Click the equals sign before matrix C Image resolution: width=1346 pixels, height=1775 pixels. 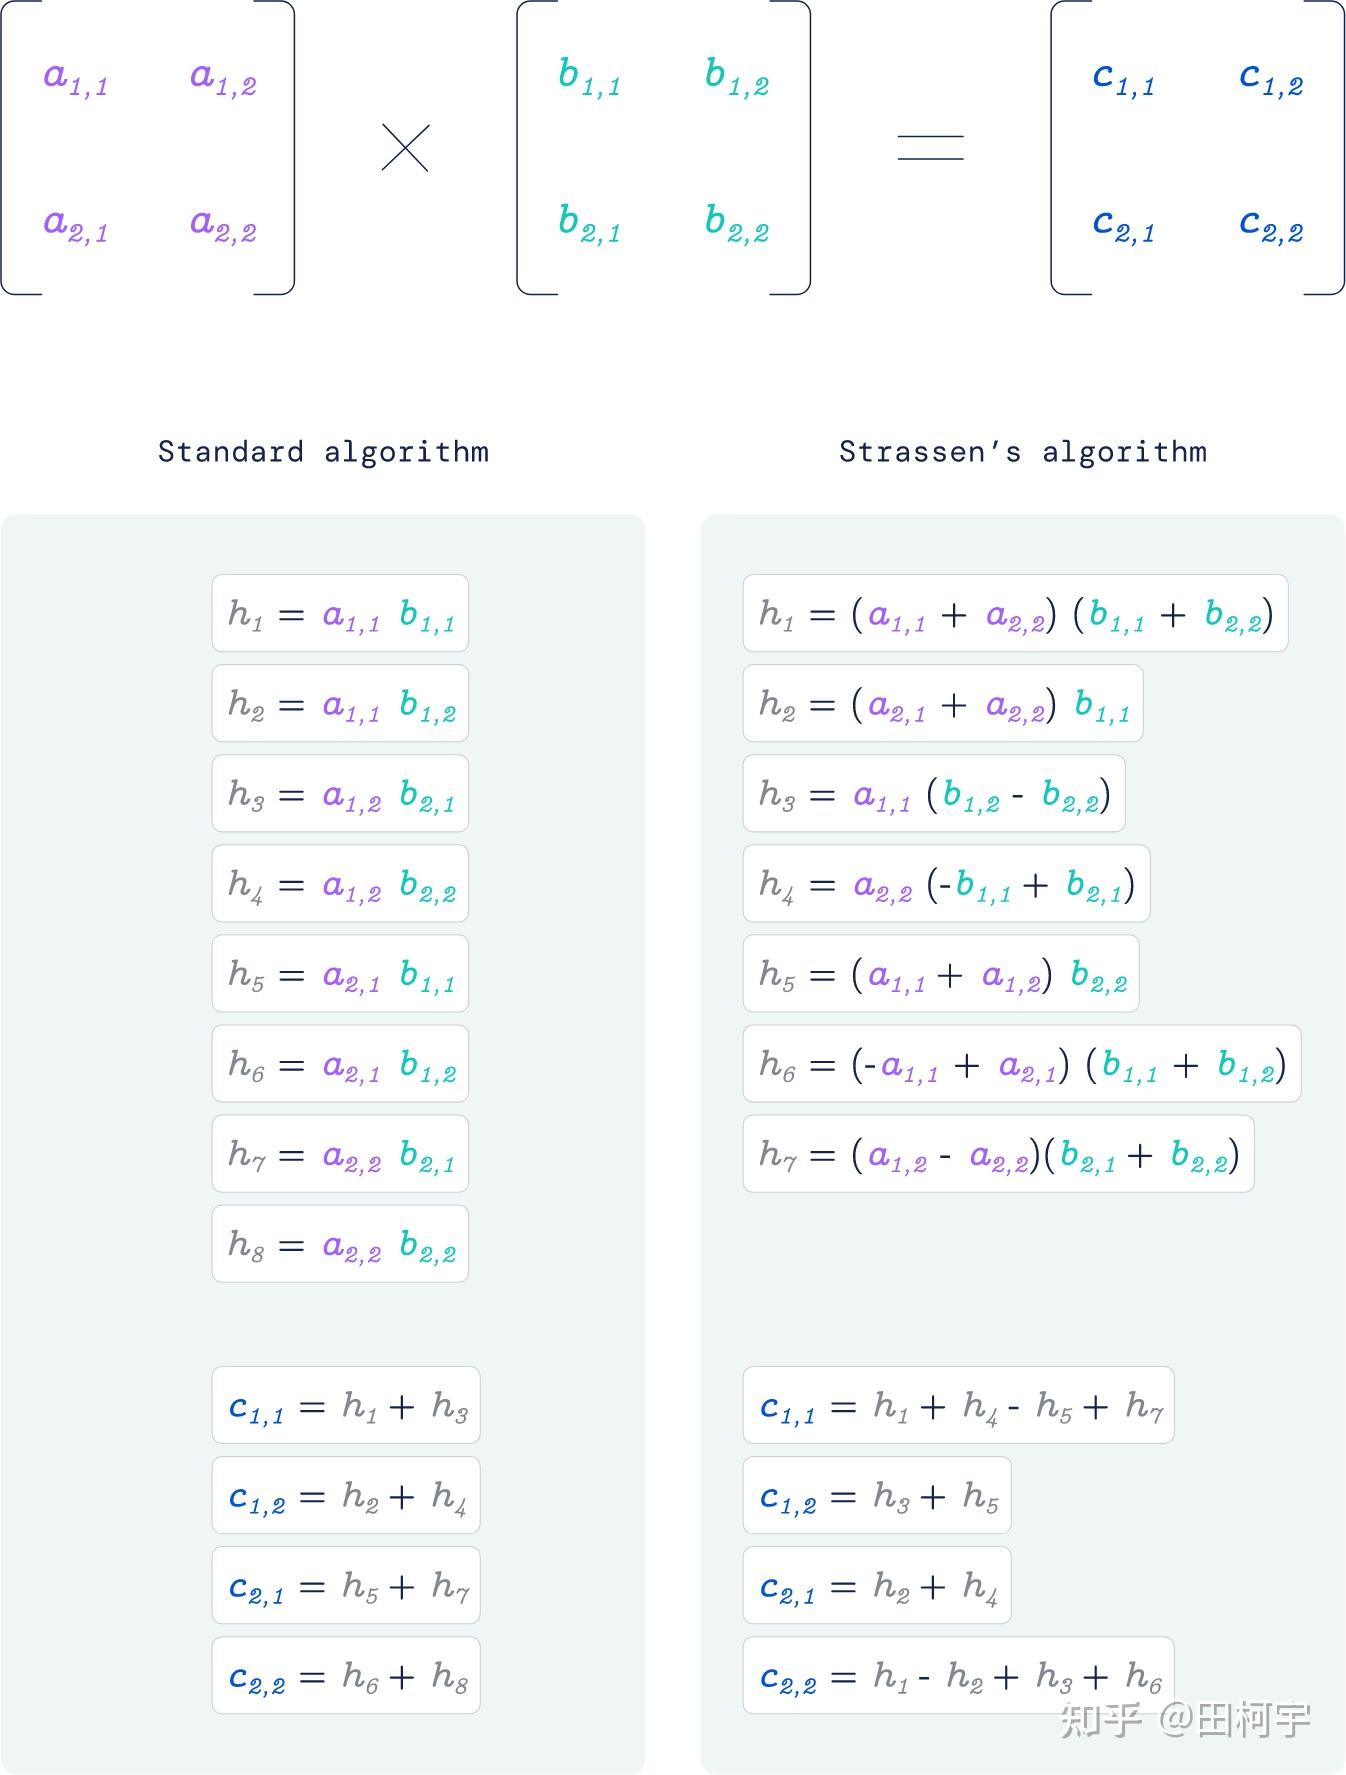(x=930, y=148)
